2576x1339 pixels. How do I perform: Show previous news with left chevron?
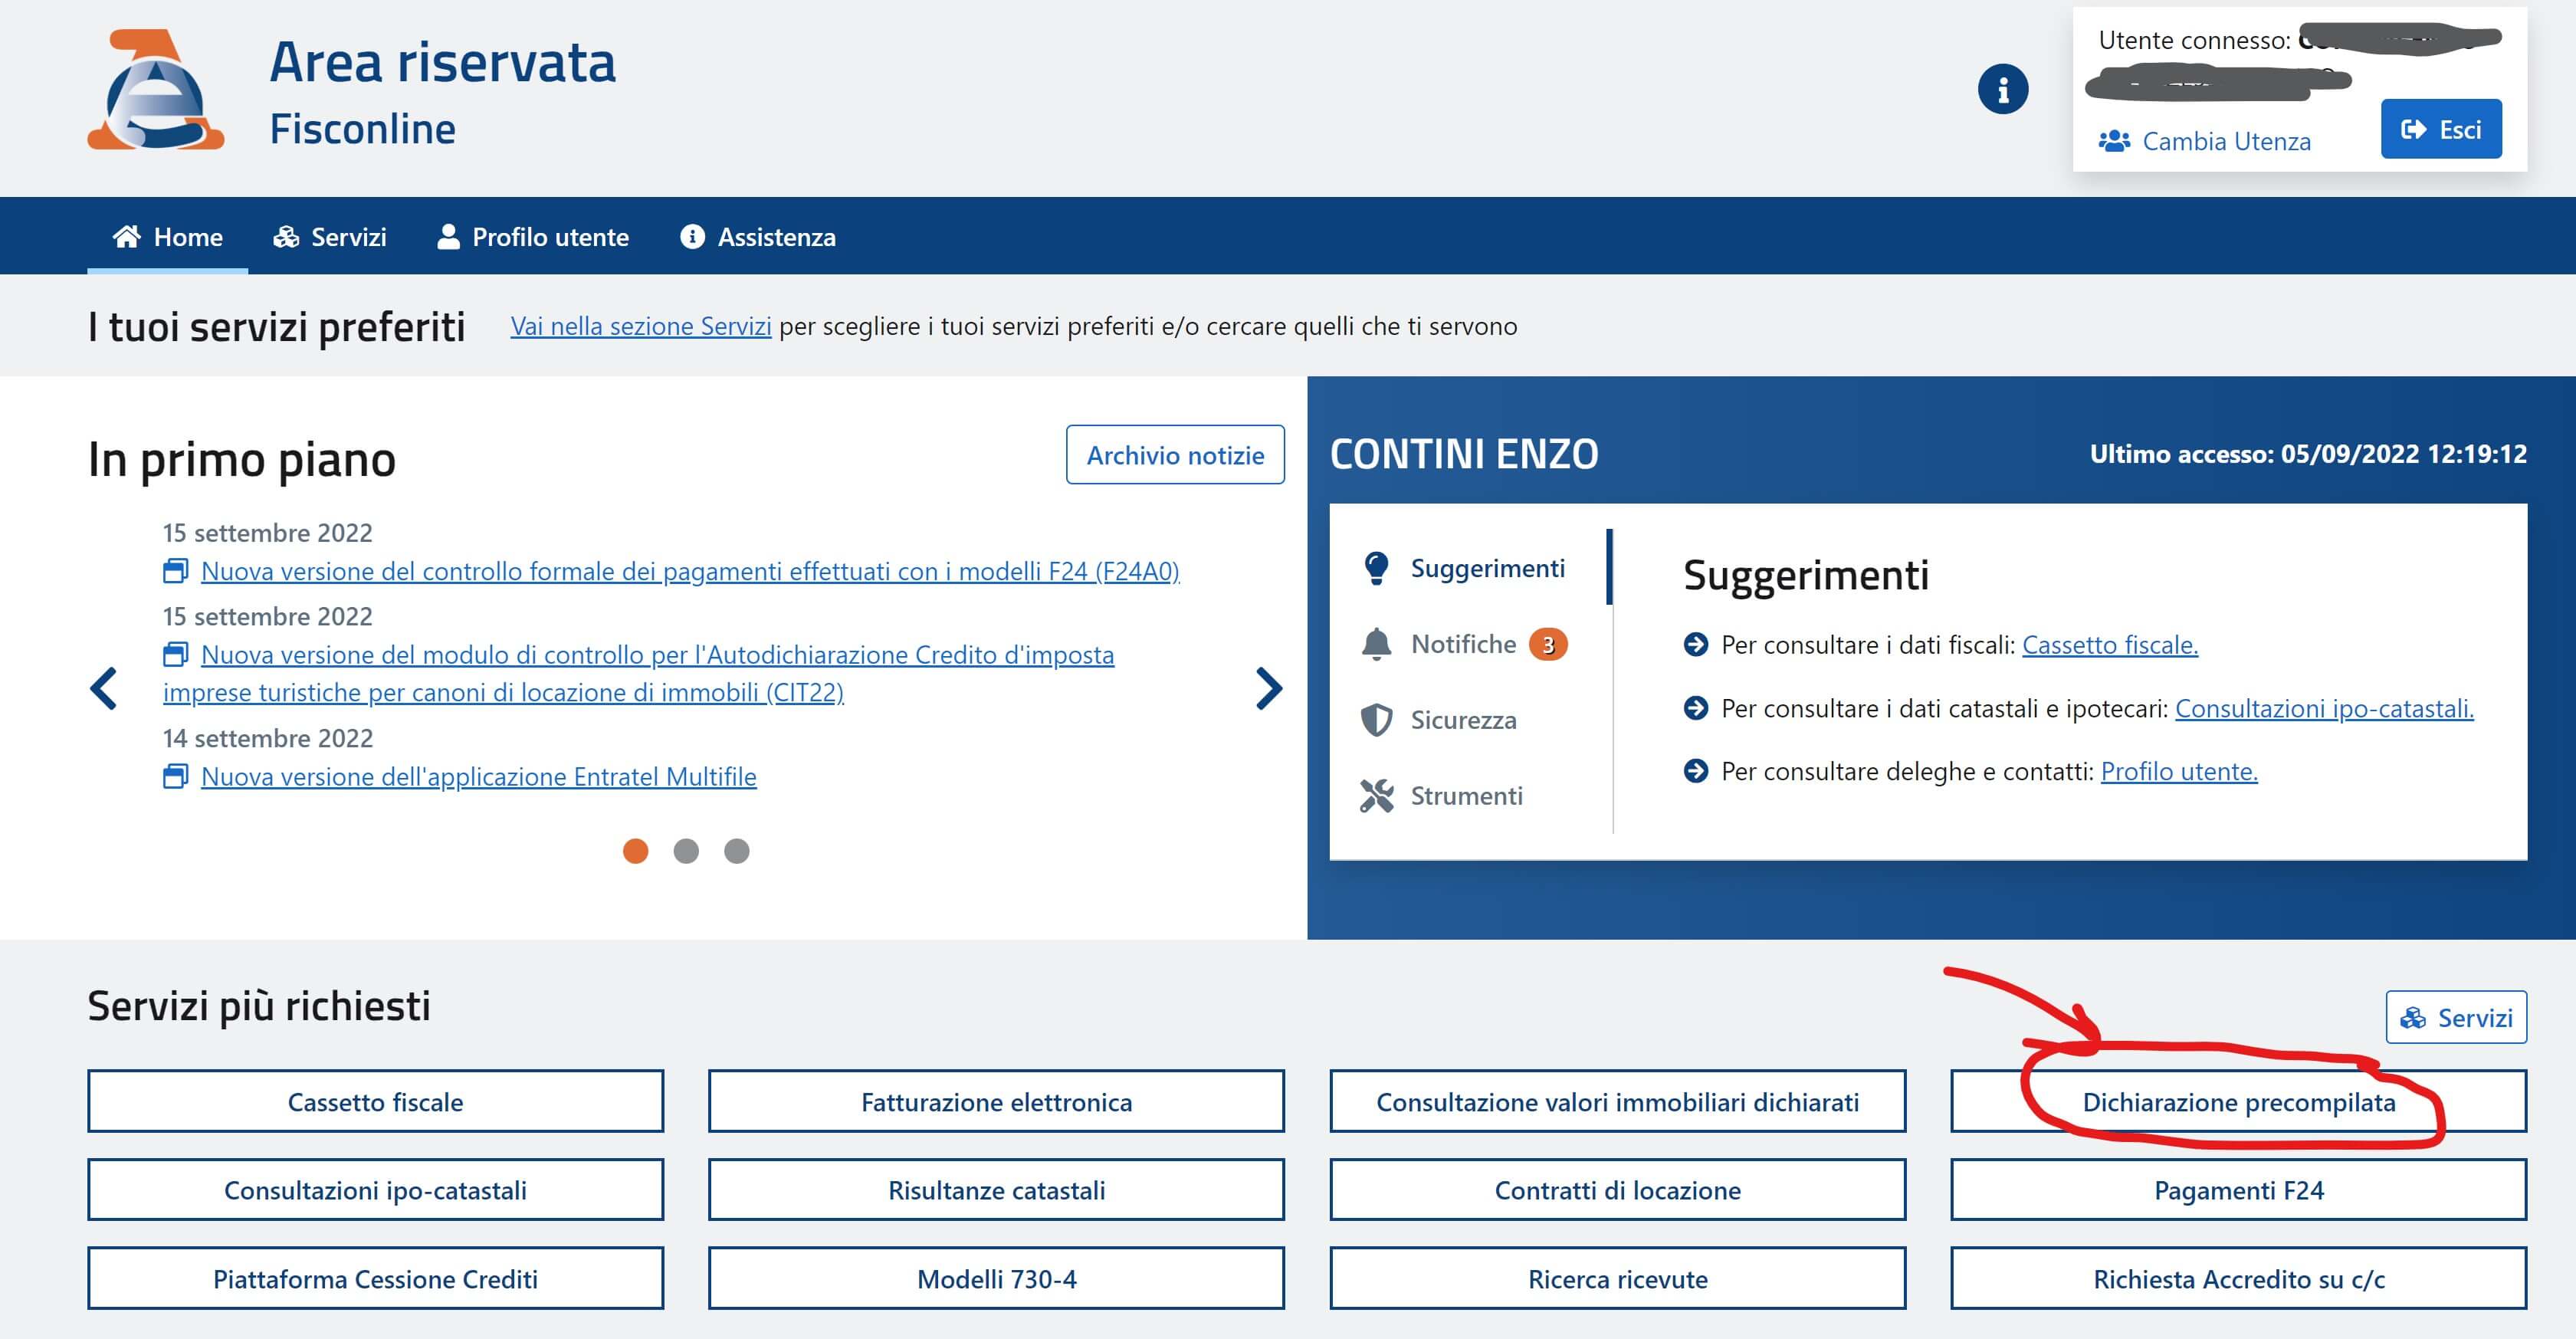[104, 688]
